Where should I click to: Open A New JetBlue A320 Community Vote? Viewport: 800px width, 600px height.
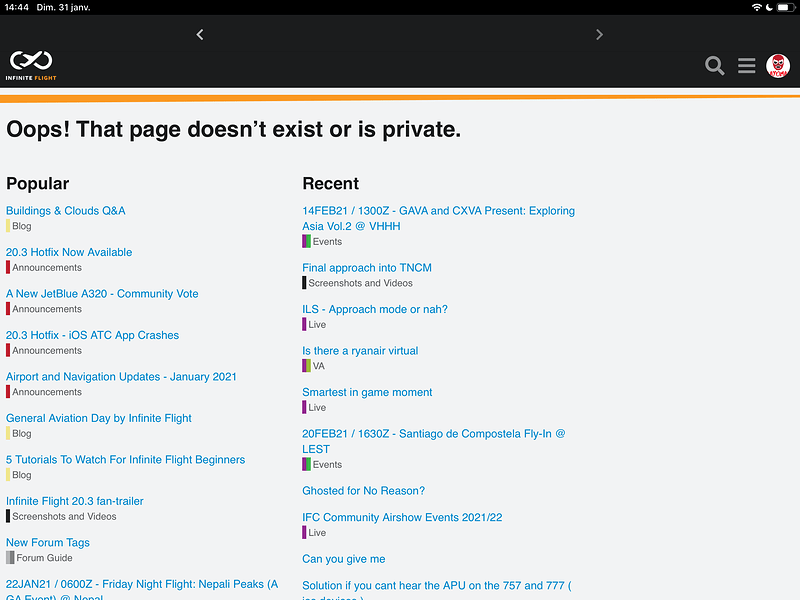[x=102, y=293]
